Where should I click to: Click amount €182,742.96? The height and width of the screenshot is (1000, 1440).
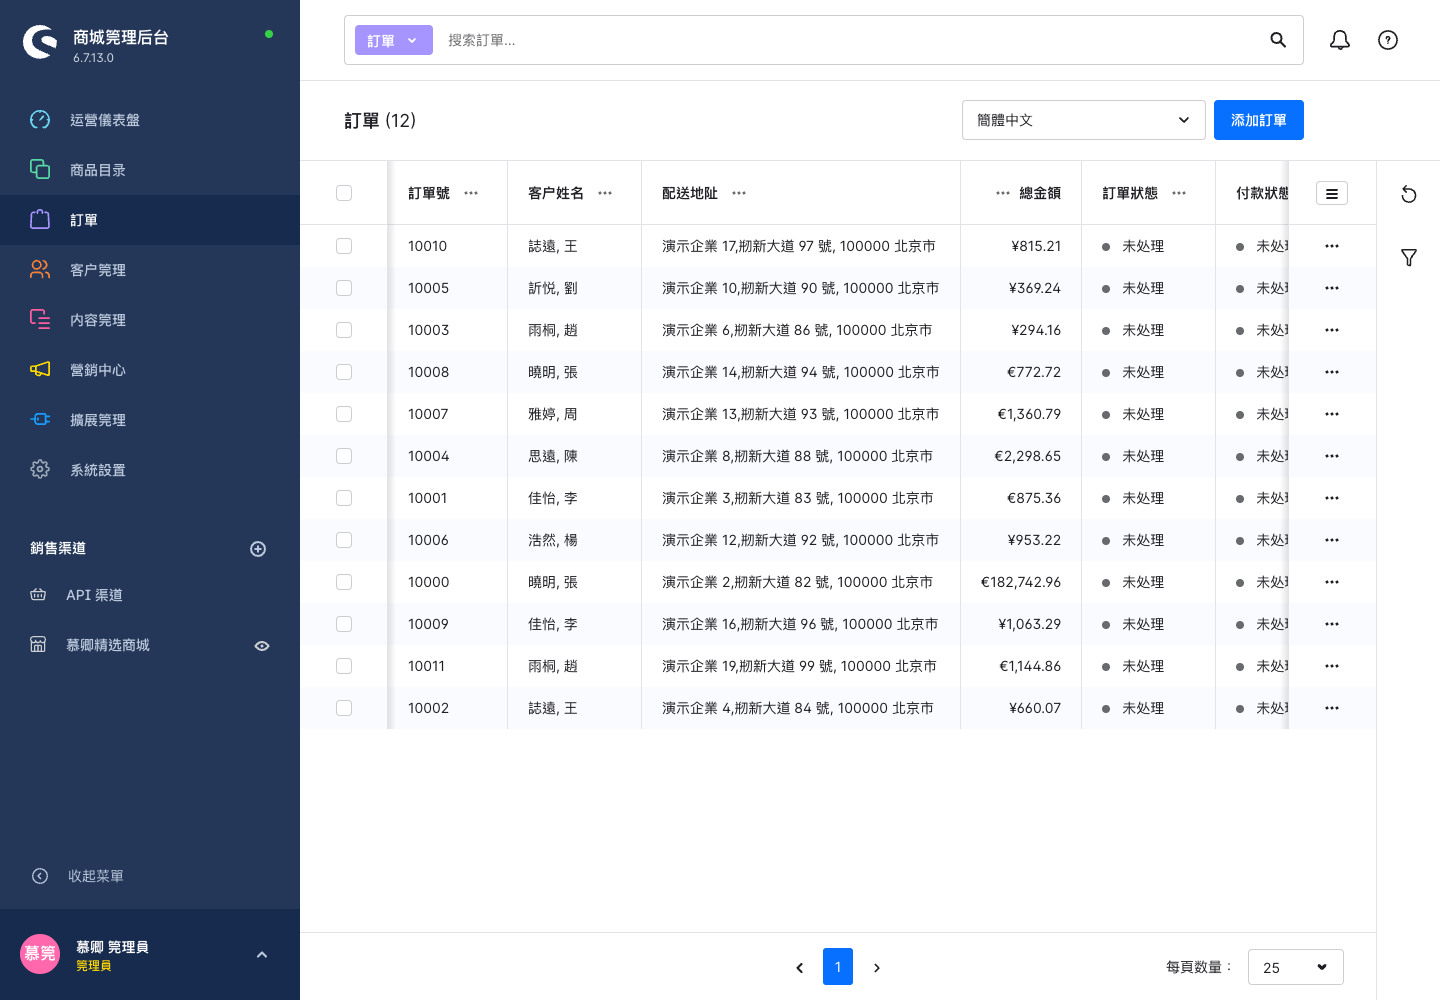click(1021, 582)
